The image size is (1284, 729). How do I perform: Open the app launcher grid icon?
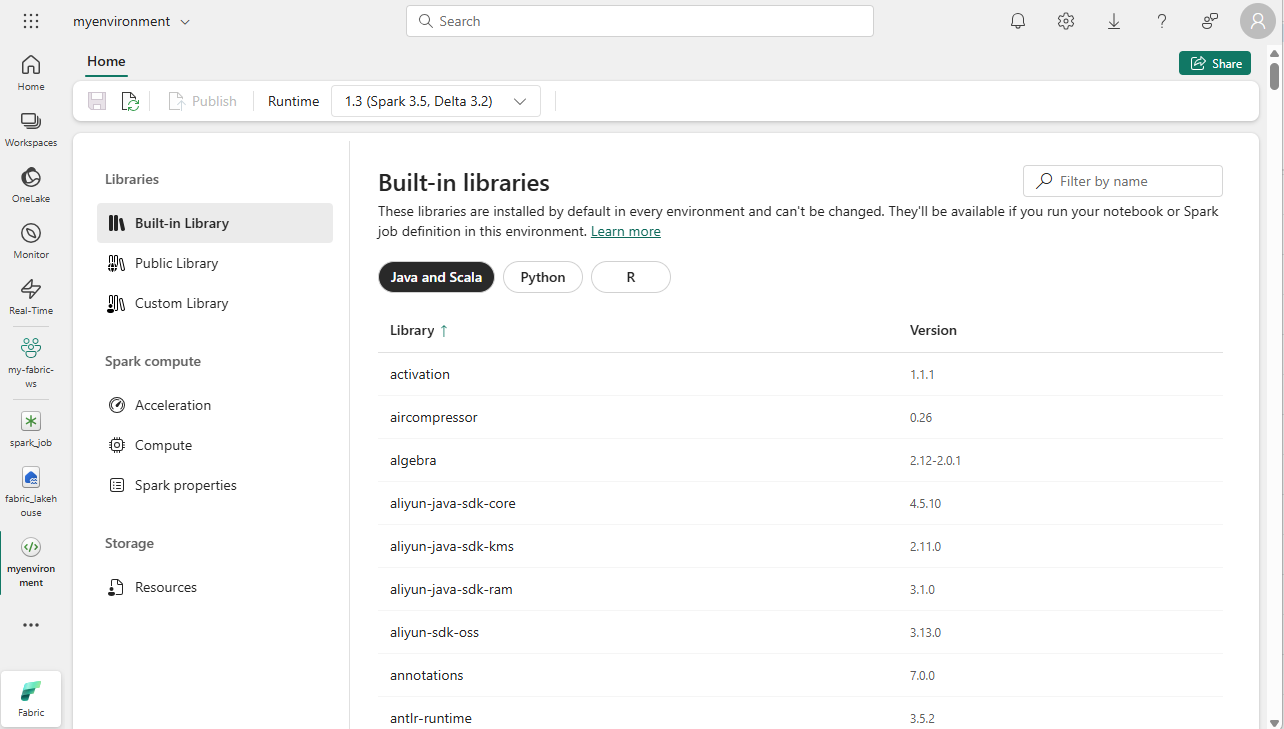pyautogui.click(x=31, y=21)
